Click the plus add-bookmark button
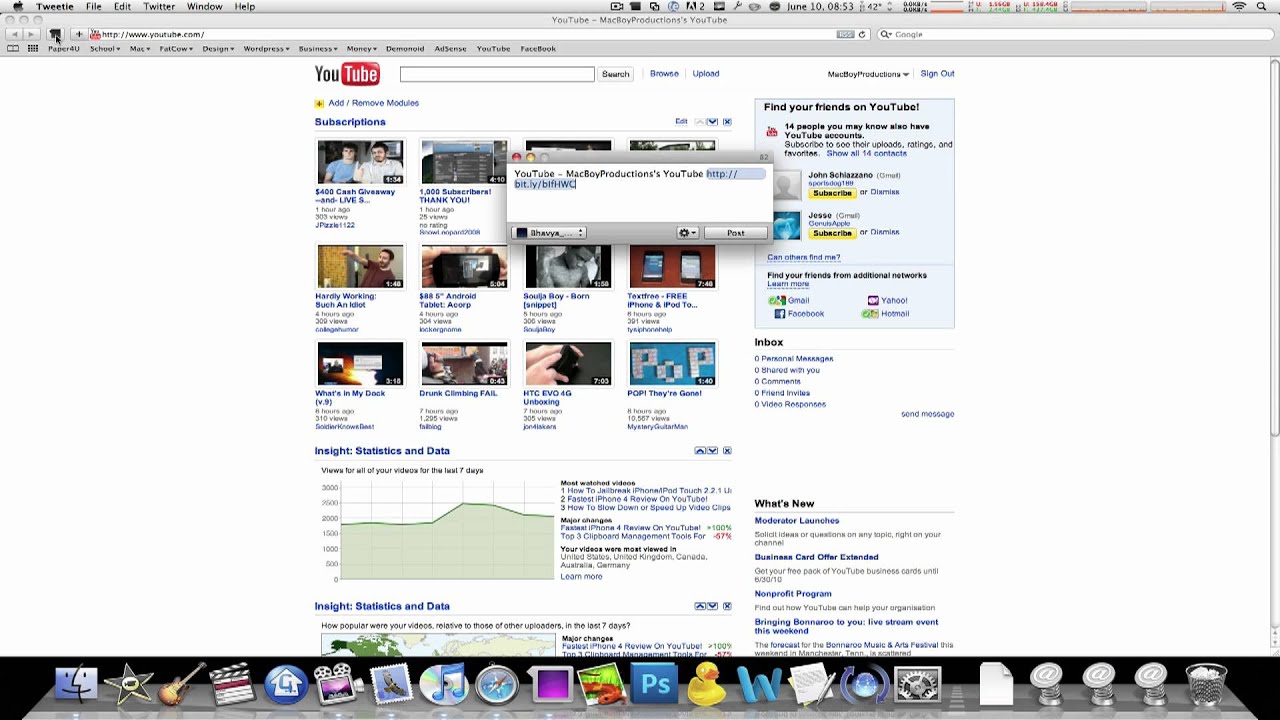1280x720 pixels. [x=78, y=34]
